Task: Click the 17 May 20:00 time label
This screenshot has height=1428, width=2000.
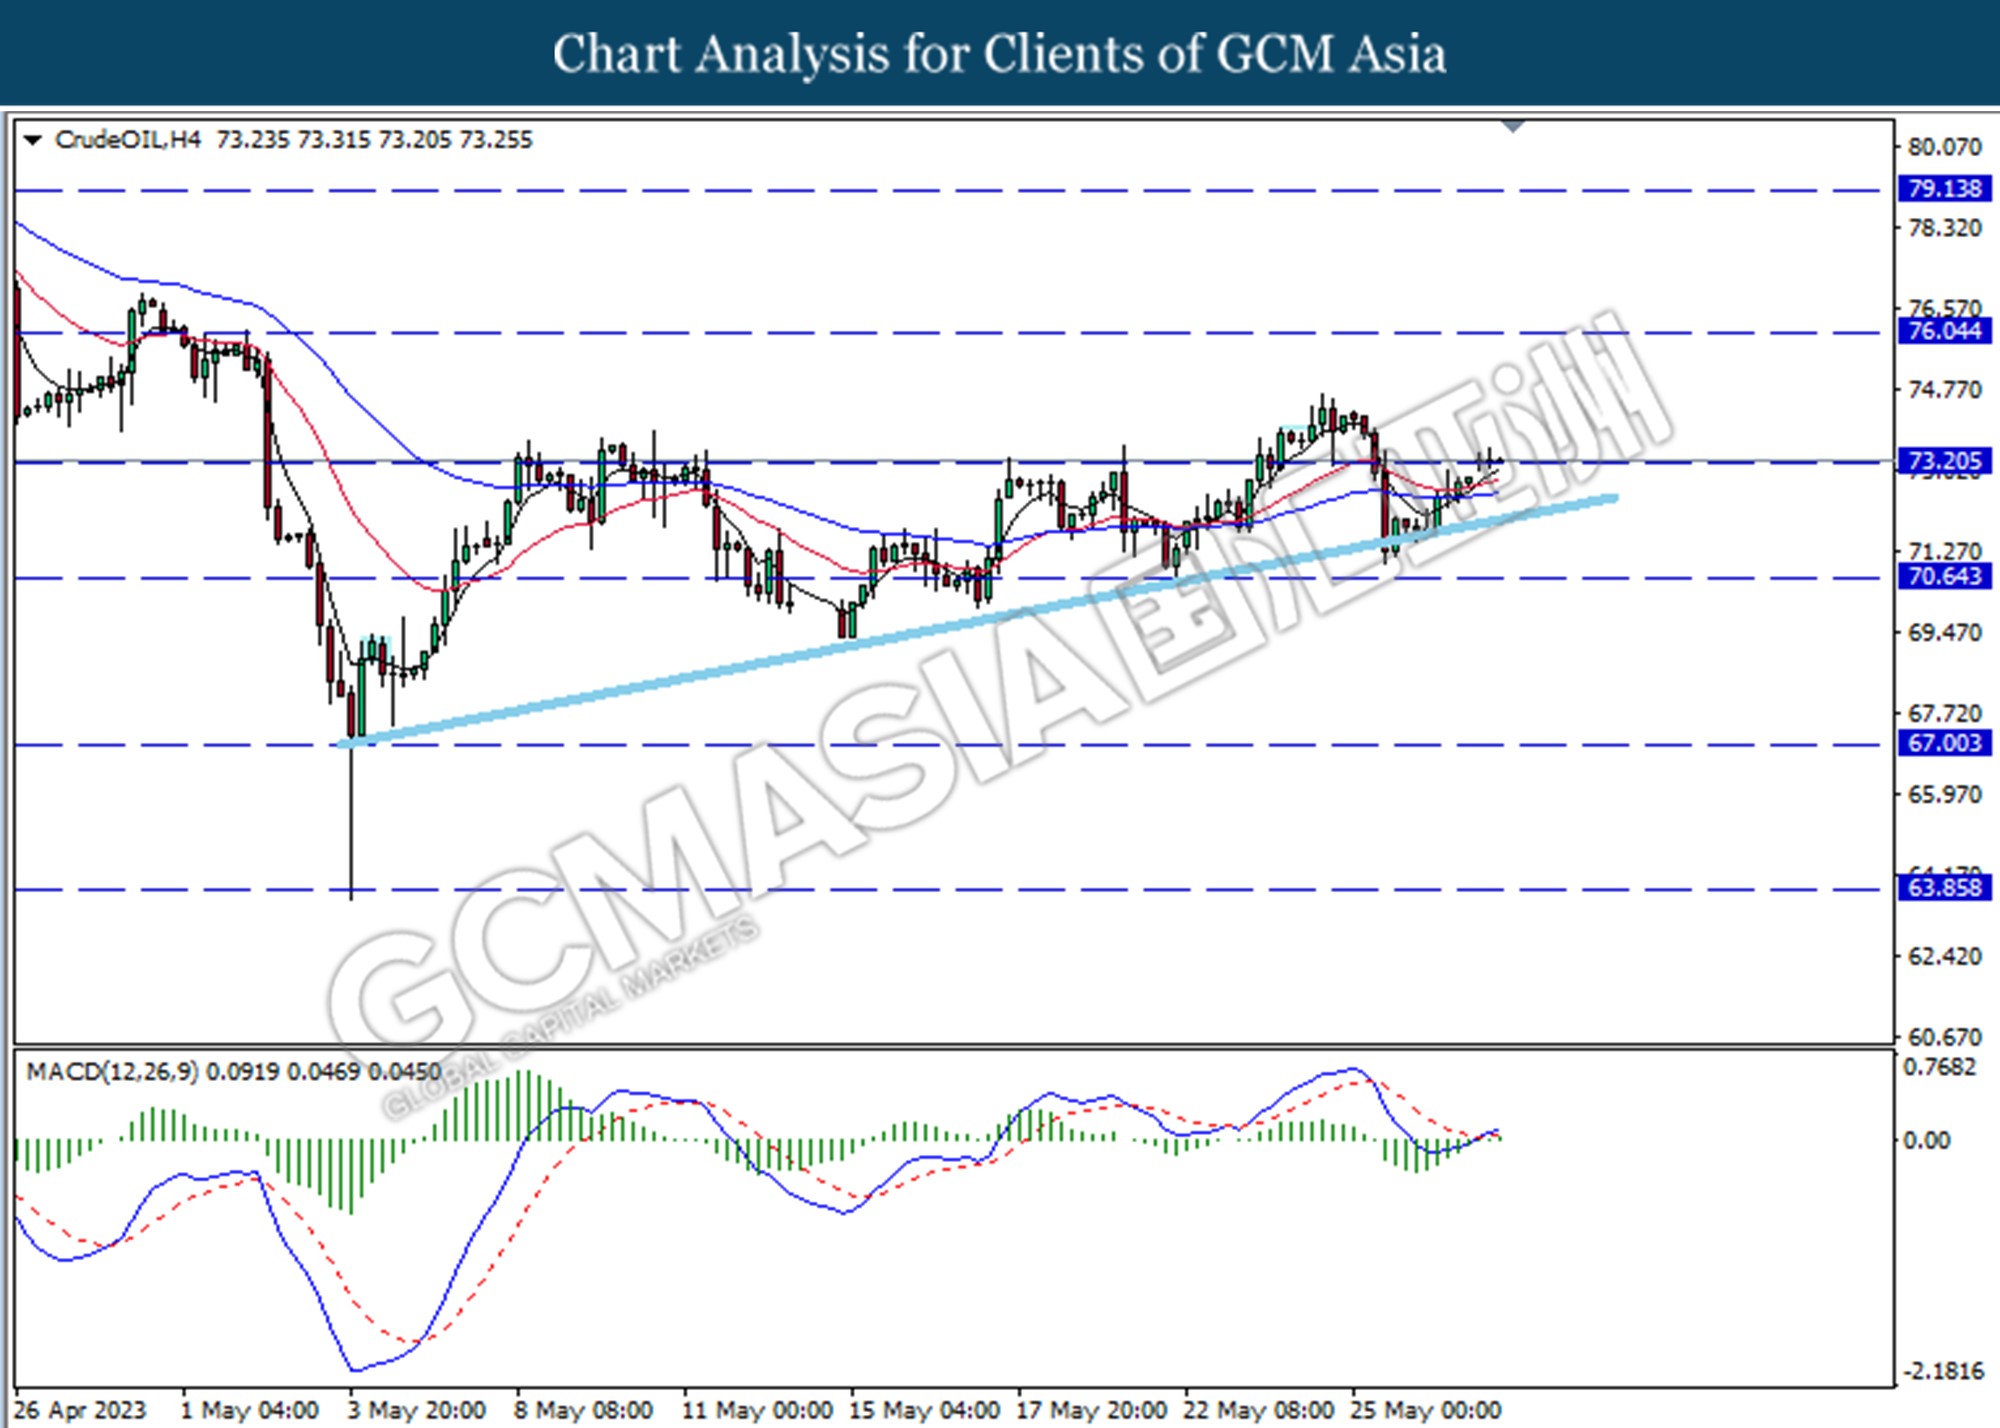Action: point(1091,1410)
